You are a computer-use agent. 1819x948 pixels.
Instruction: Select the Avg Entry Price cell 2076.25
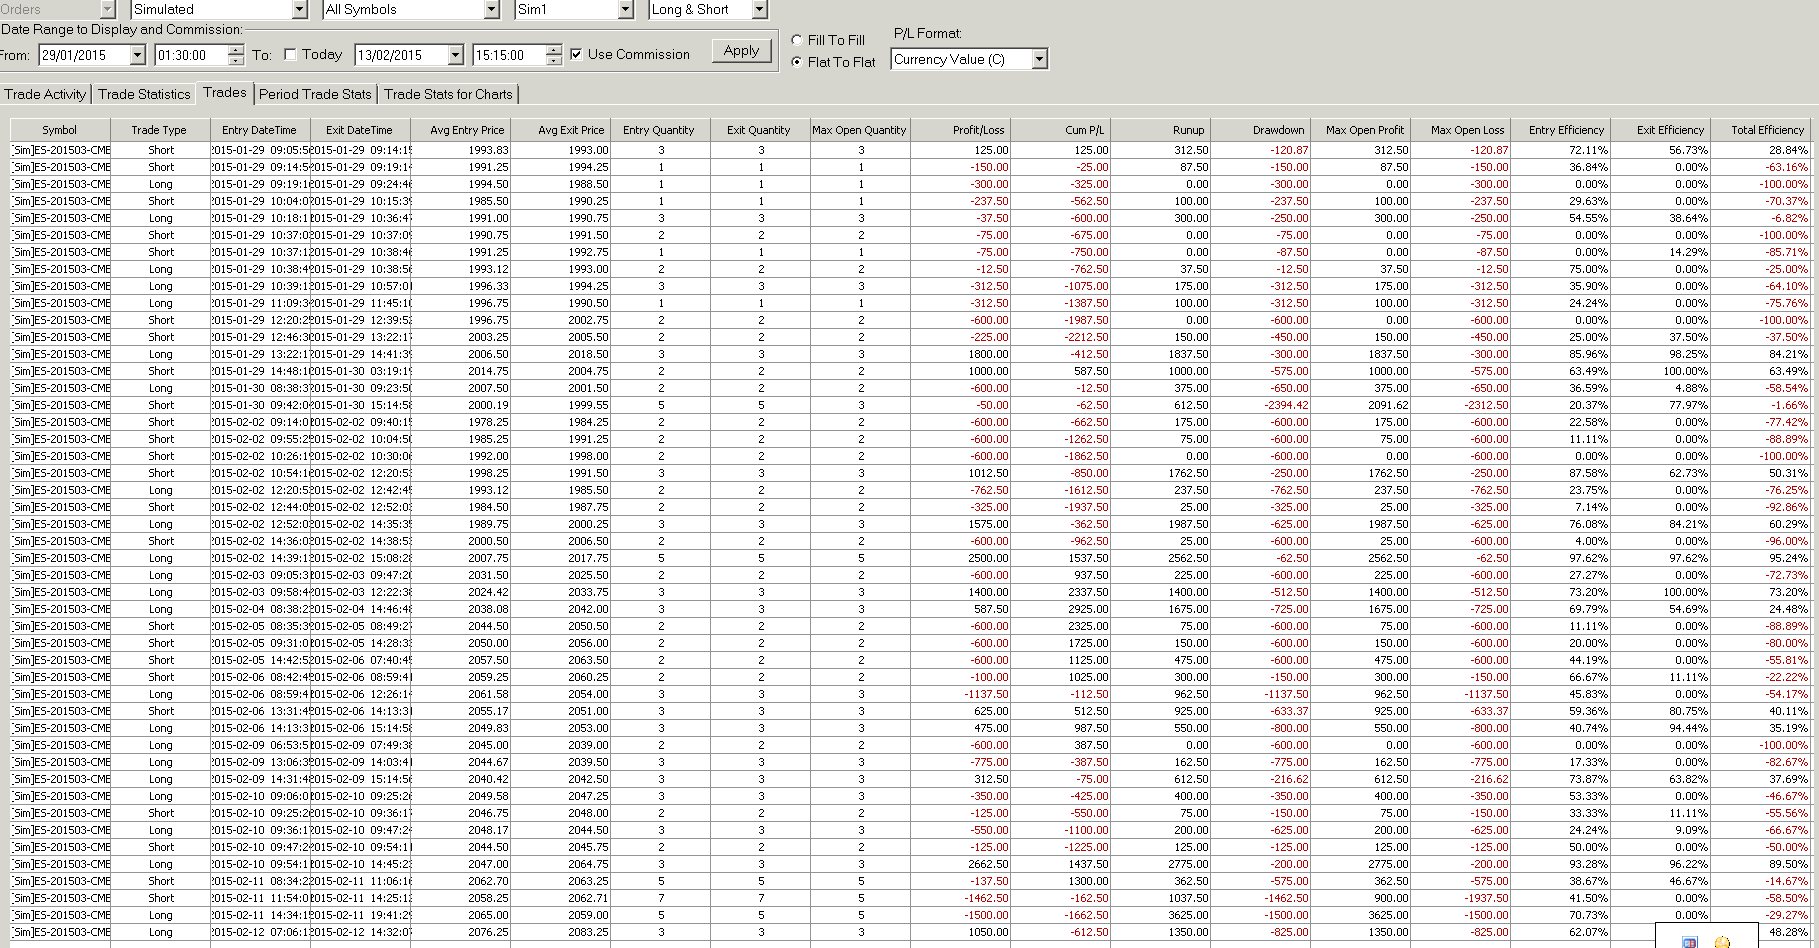[460, 932]
